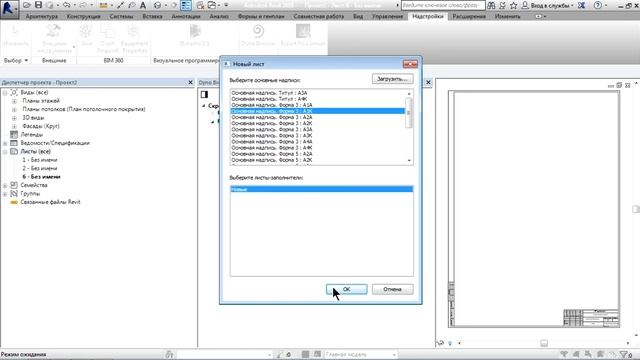Select the Text tool 'A' icon
The height and width of the screenshot is (360, 640).
(x=143, y=5)
